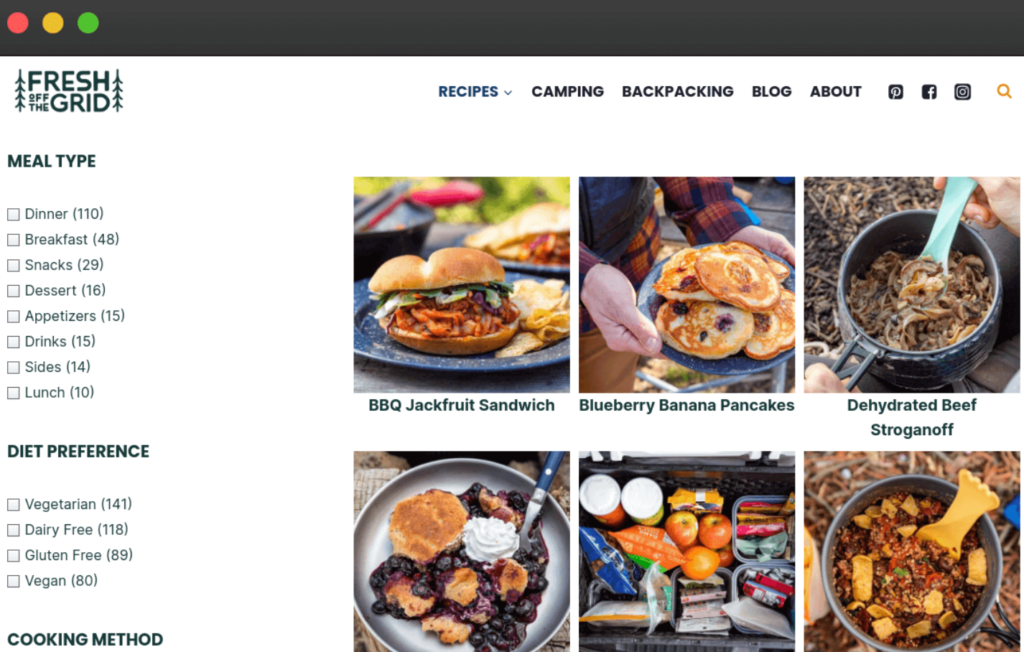This screenshot has width=1024, height=652.
Task: Click the Blueberry Banana Pancakes photo
Action: (686, 284)
